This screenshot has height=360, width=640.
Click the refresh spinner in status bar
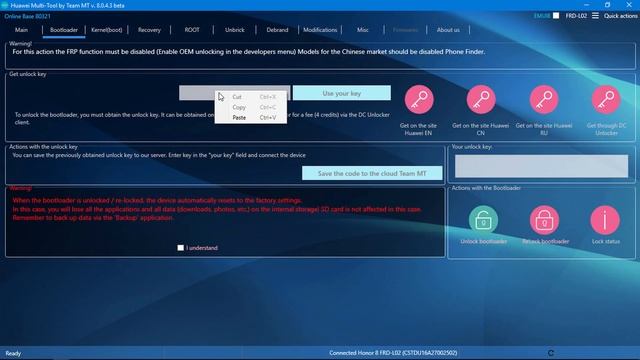tap(551, 353)
